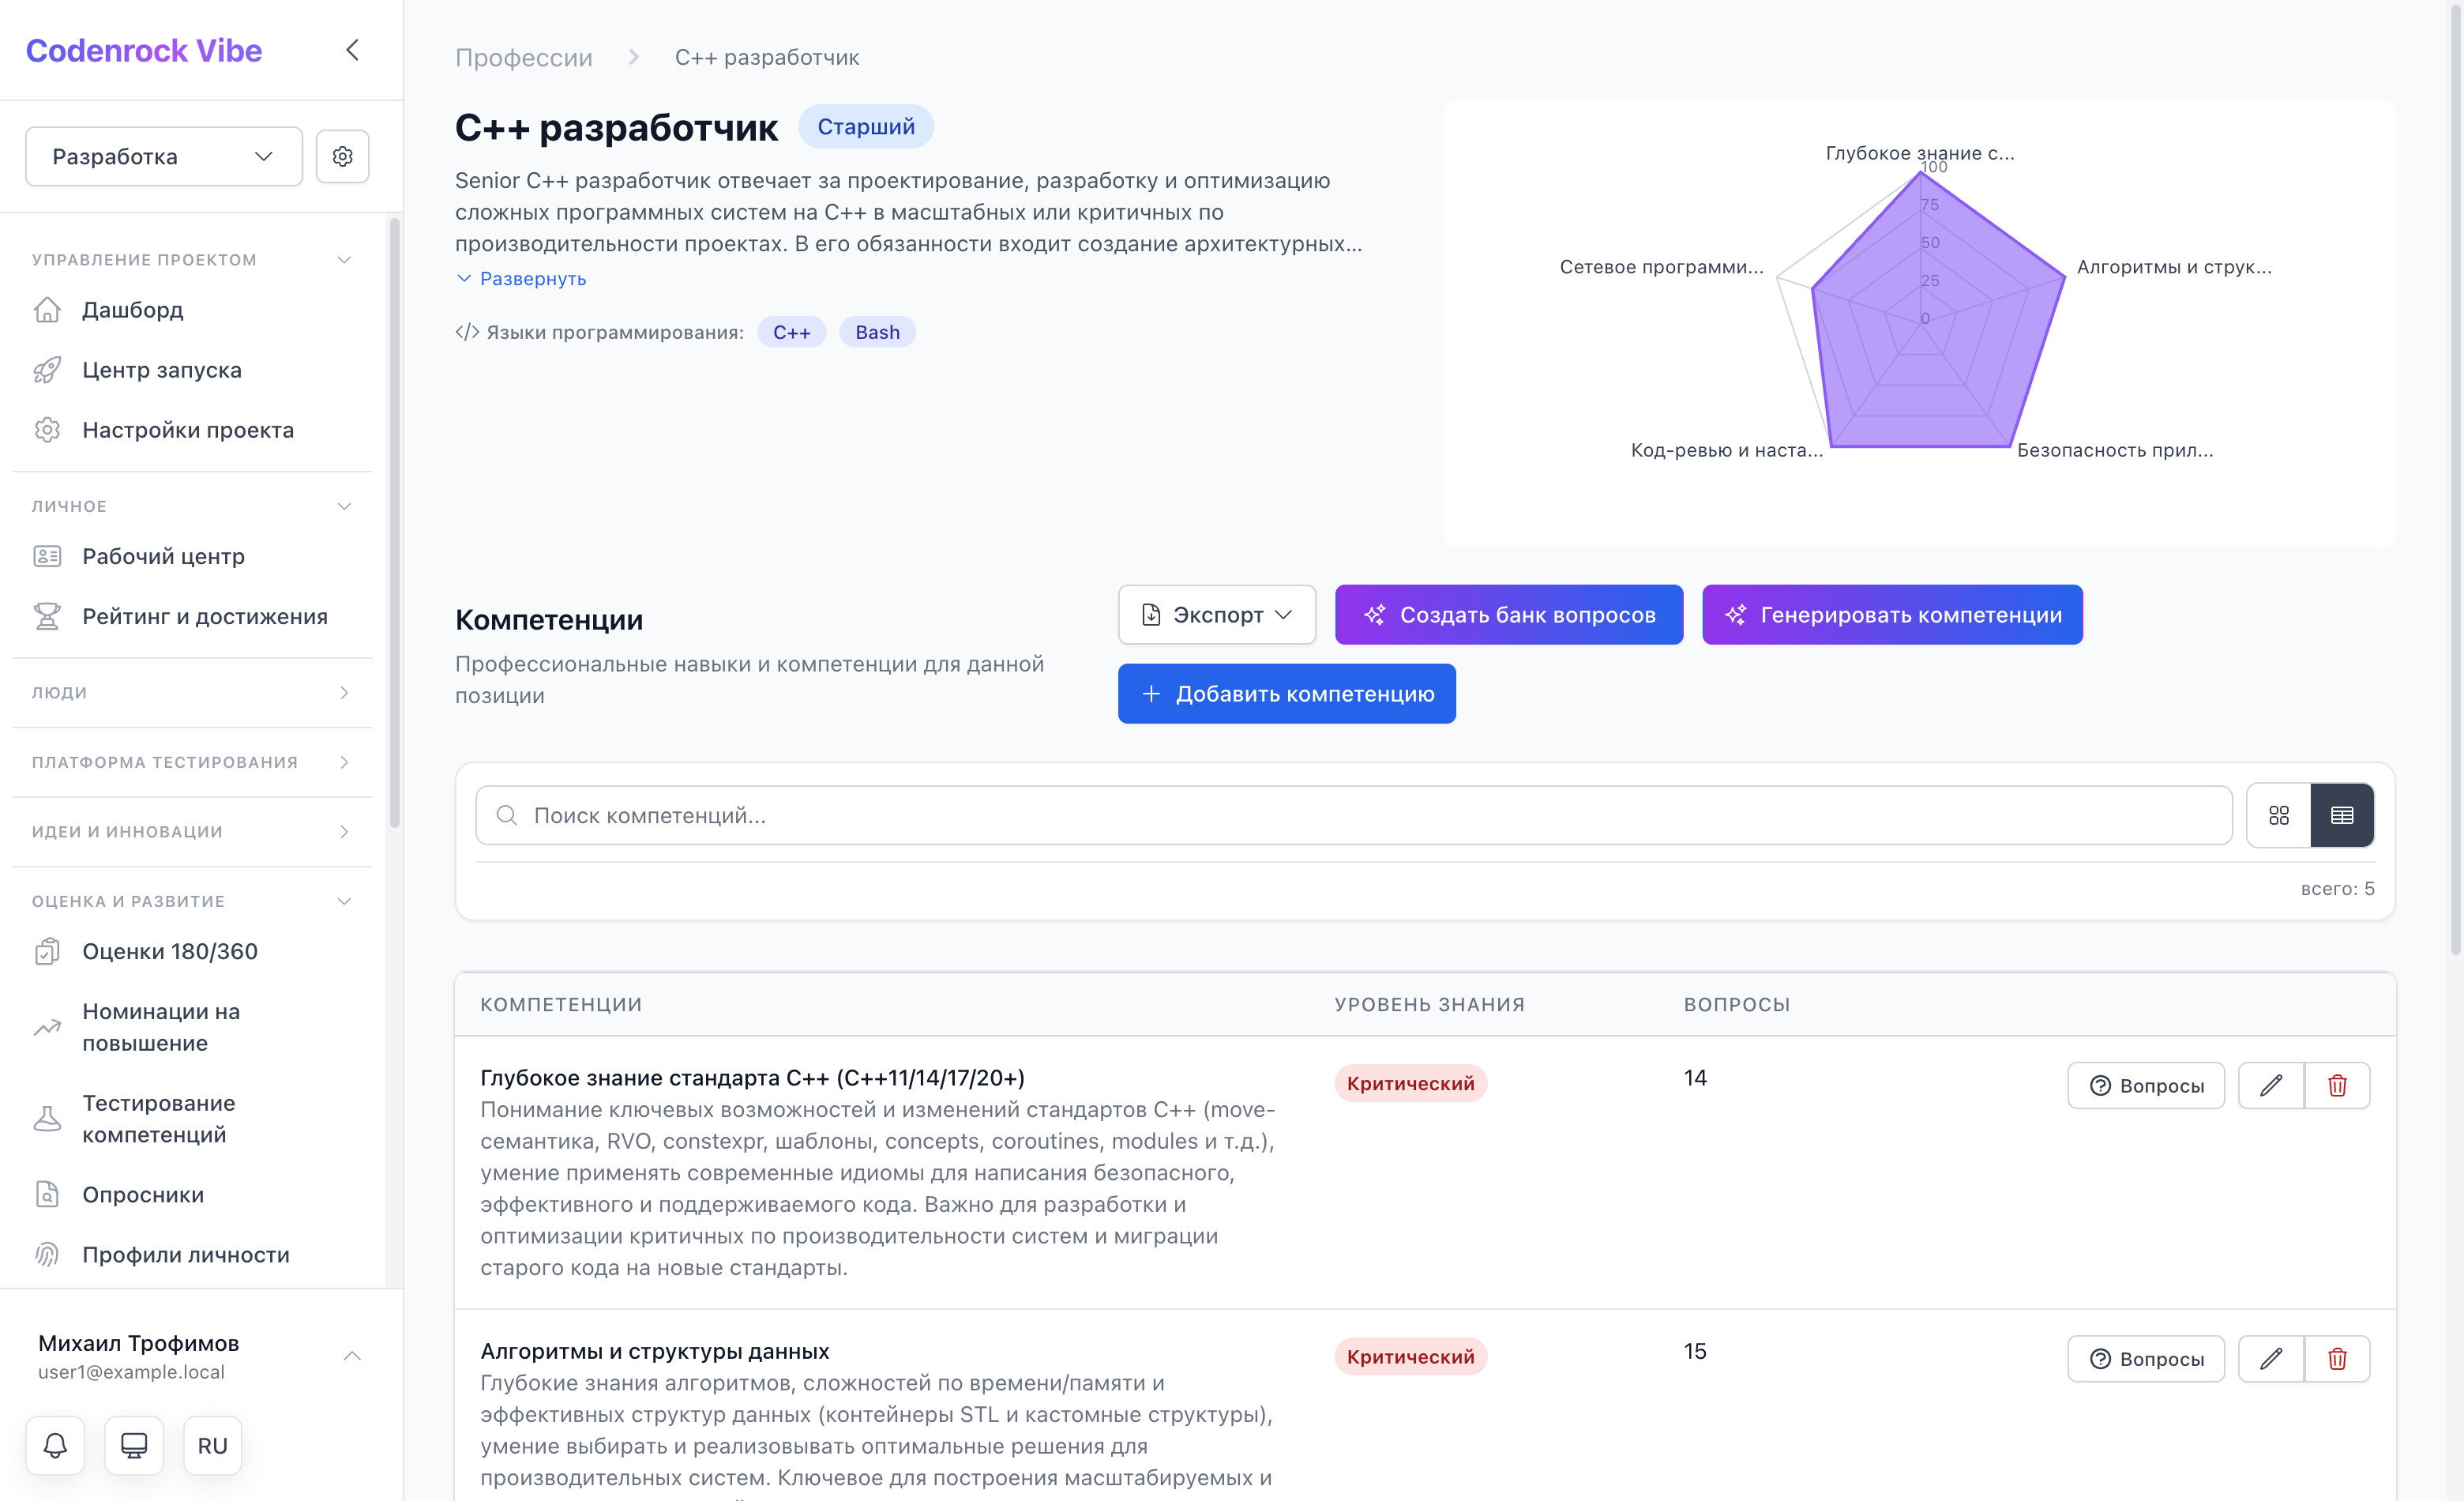Click the Bash language tag
The width and height of the screenshot is (2464, 1501).
click(877, 332)
